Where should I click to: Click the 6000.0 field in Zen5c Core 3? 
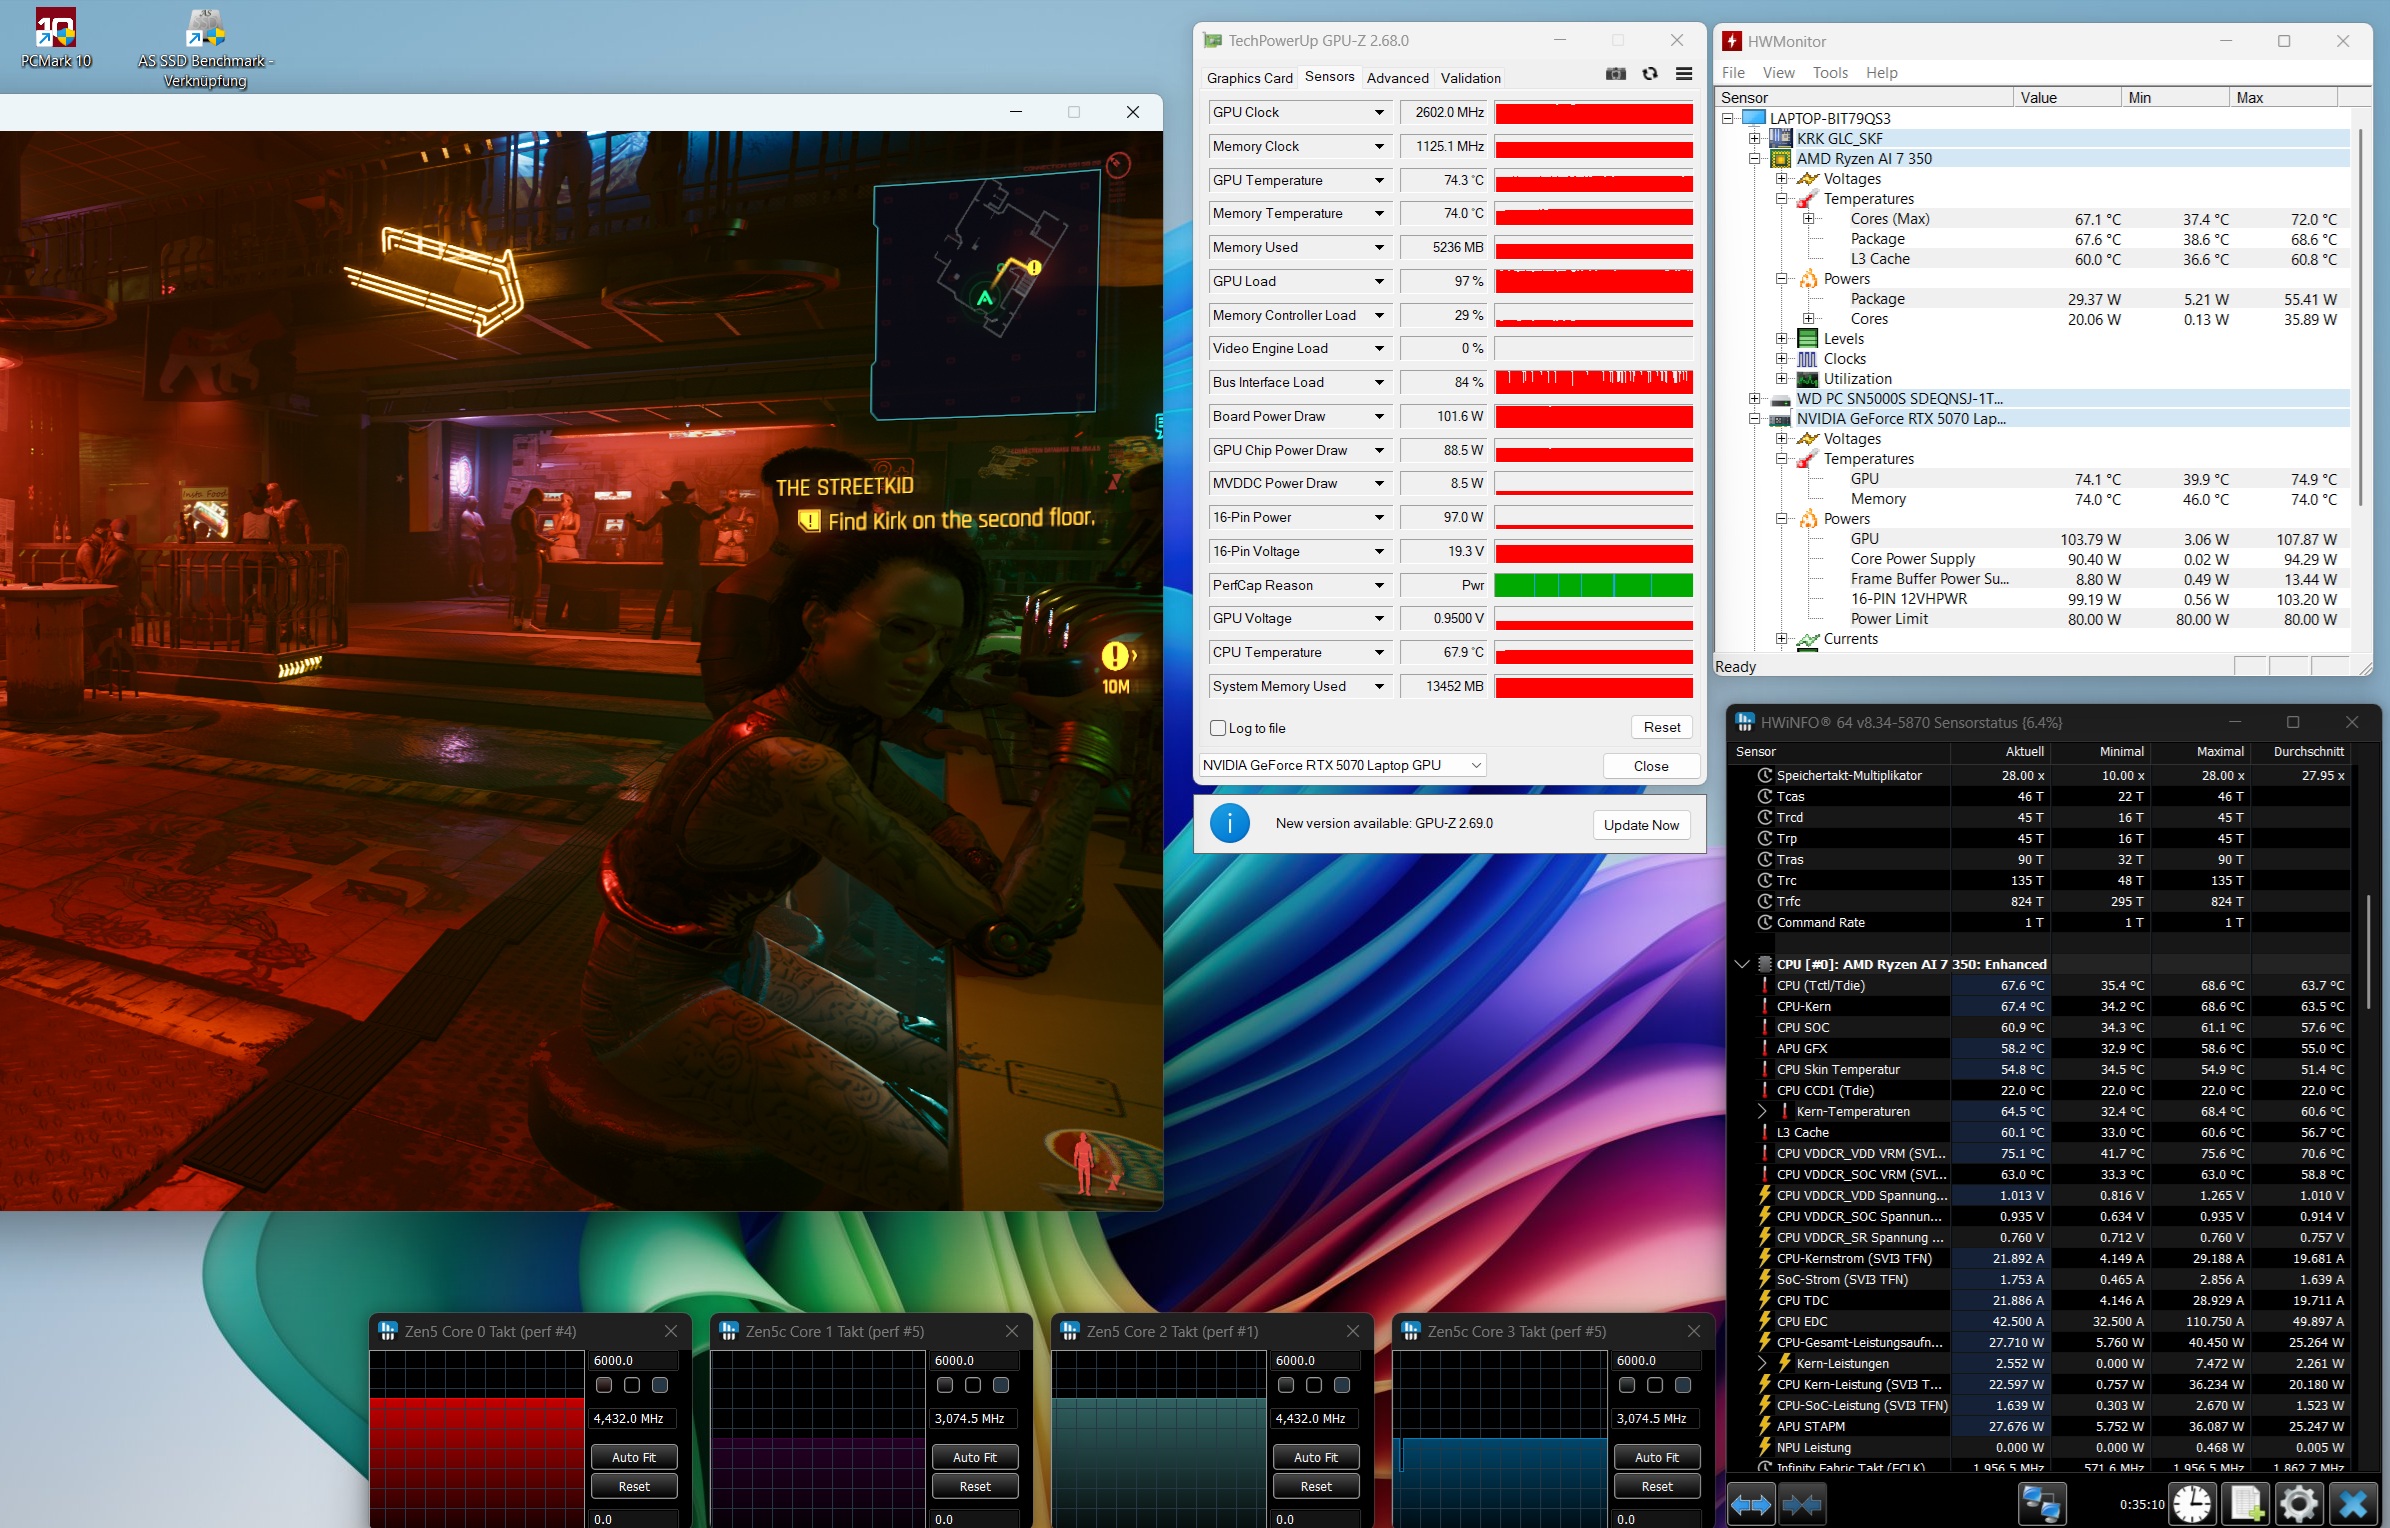[1656, 1361]
